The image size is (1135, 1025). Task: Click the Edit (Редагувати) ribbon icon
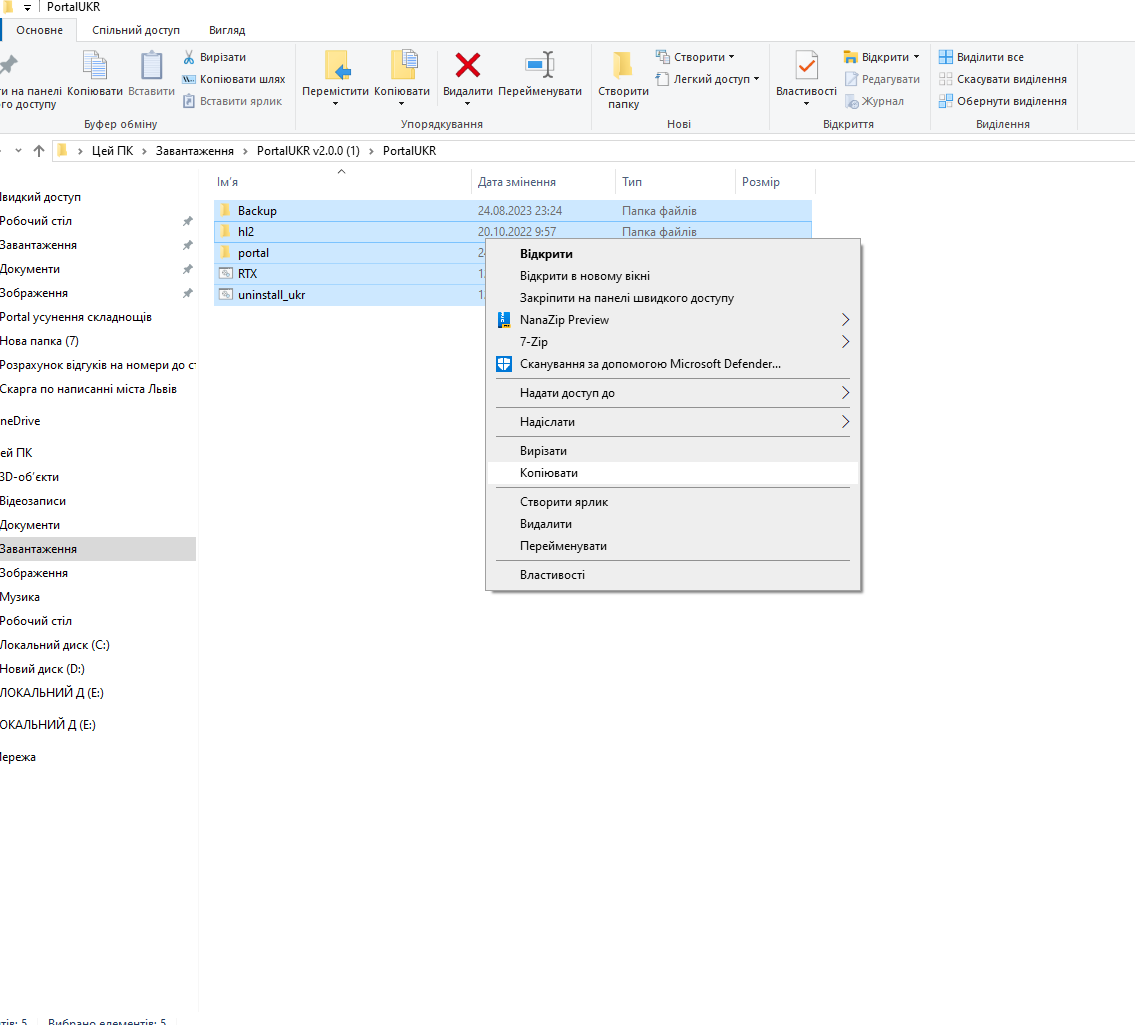click(851, 79)
